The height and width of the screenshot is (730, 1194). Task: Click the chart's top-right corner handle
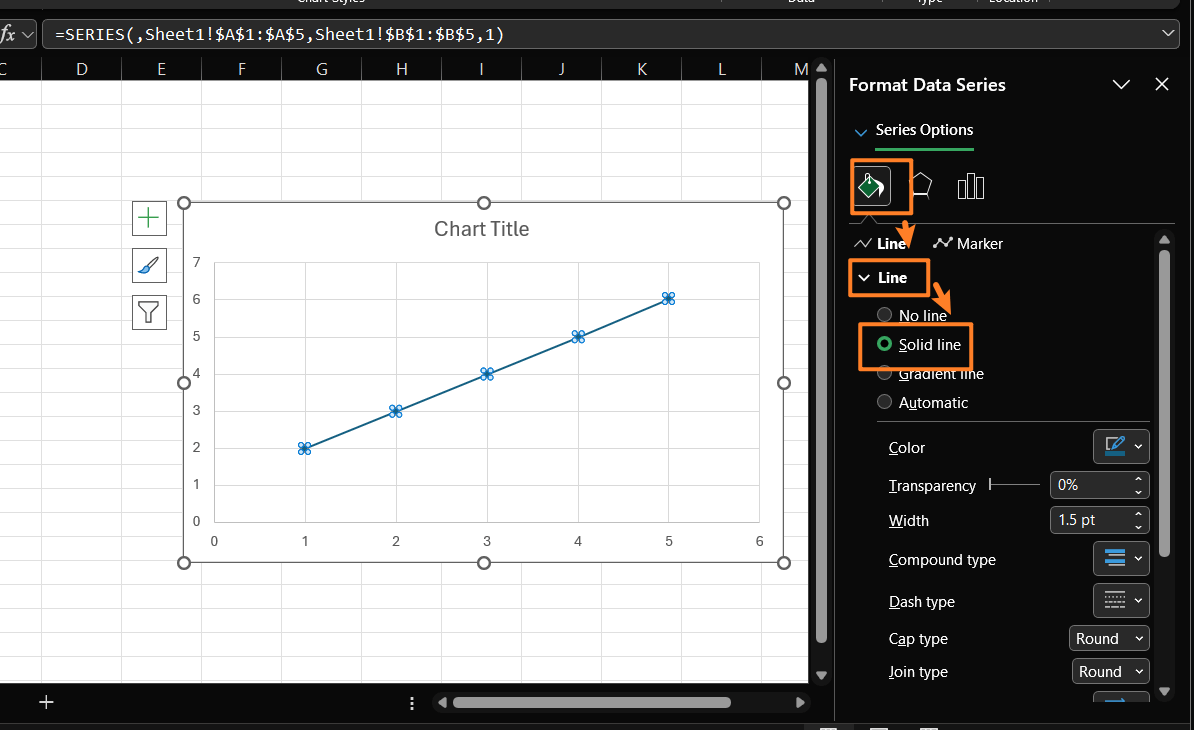[784, 202]
